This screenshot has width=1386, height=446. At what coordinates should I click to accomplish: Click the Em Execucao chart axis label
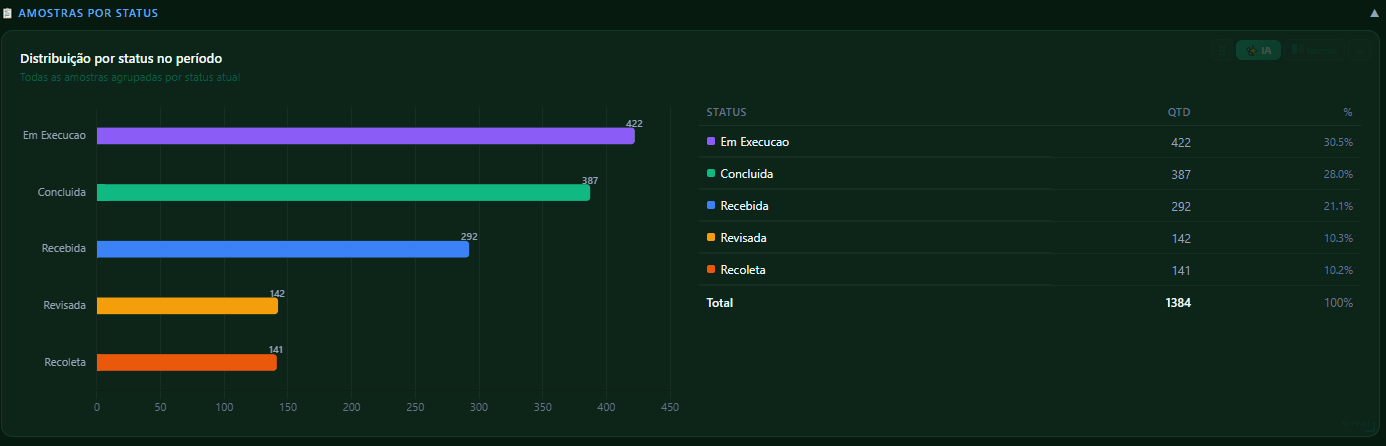tap(54, 135)
